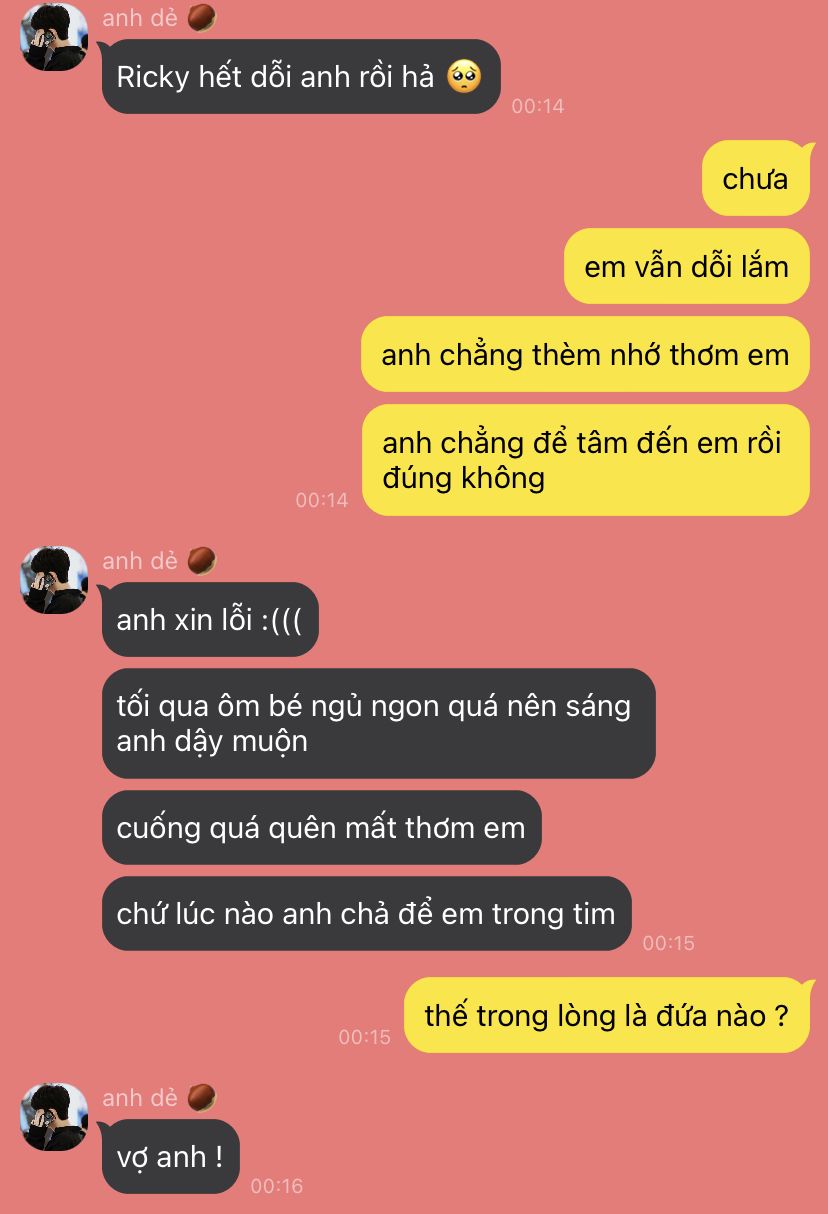This screenshot has width=828, height=1214.
Task: Tap the pleading face emoji in the first message
Action: [x=463, y=77]
